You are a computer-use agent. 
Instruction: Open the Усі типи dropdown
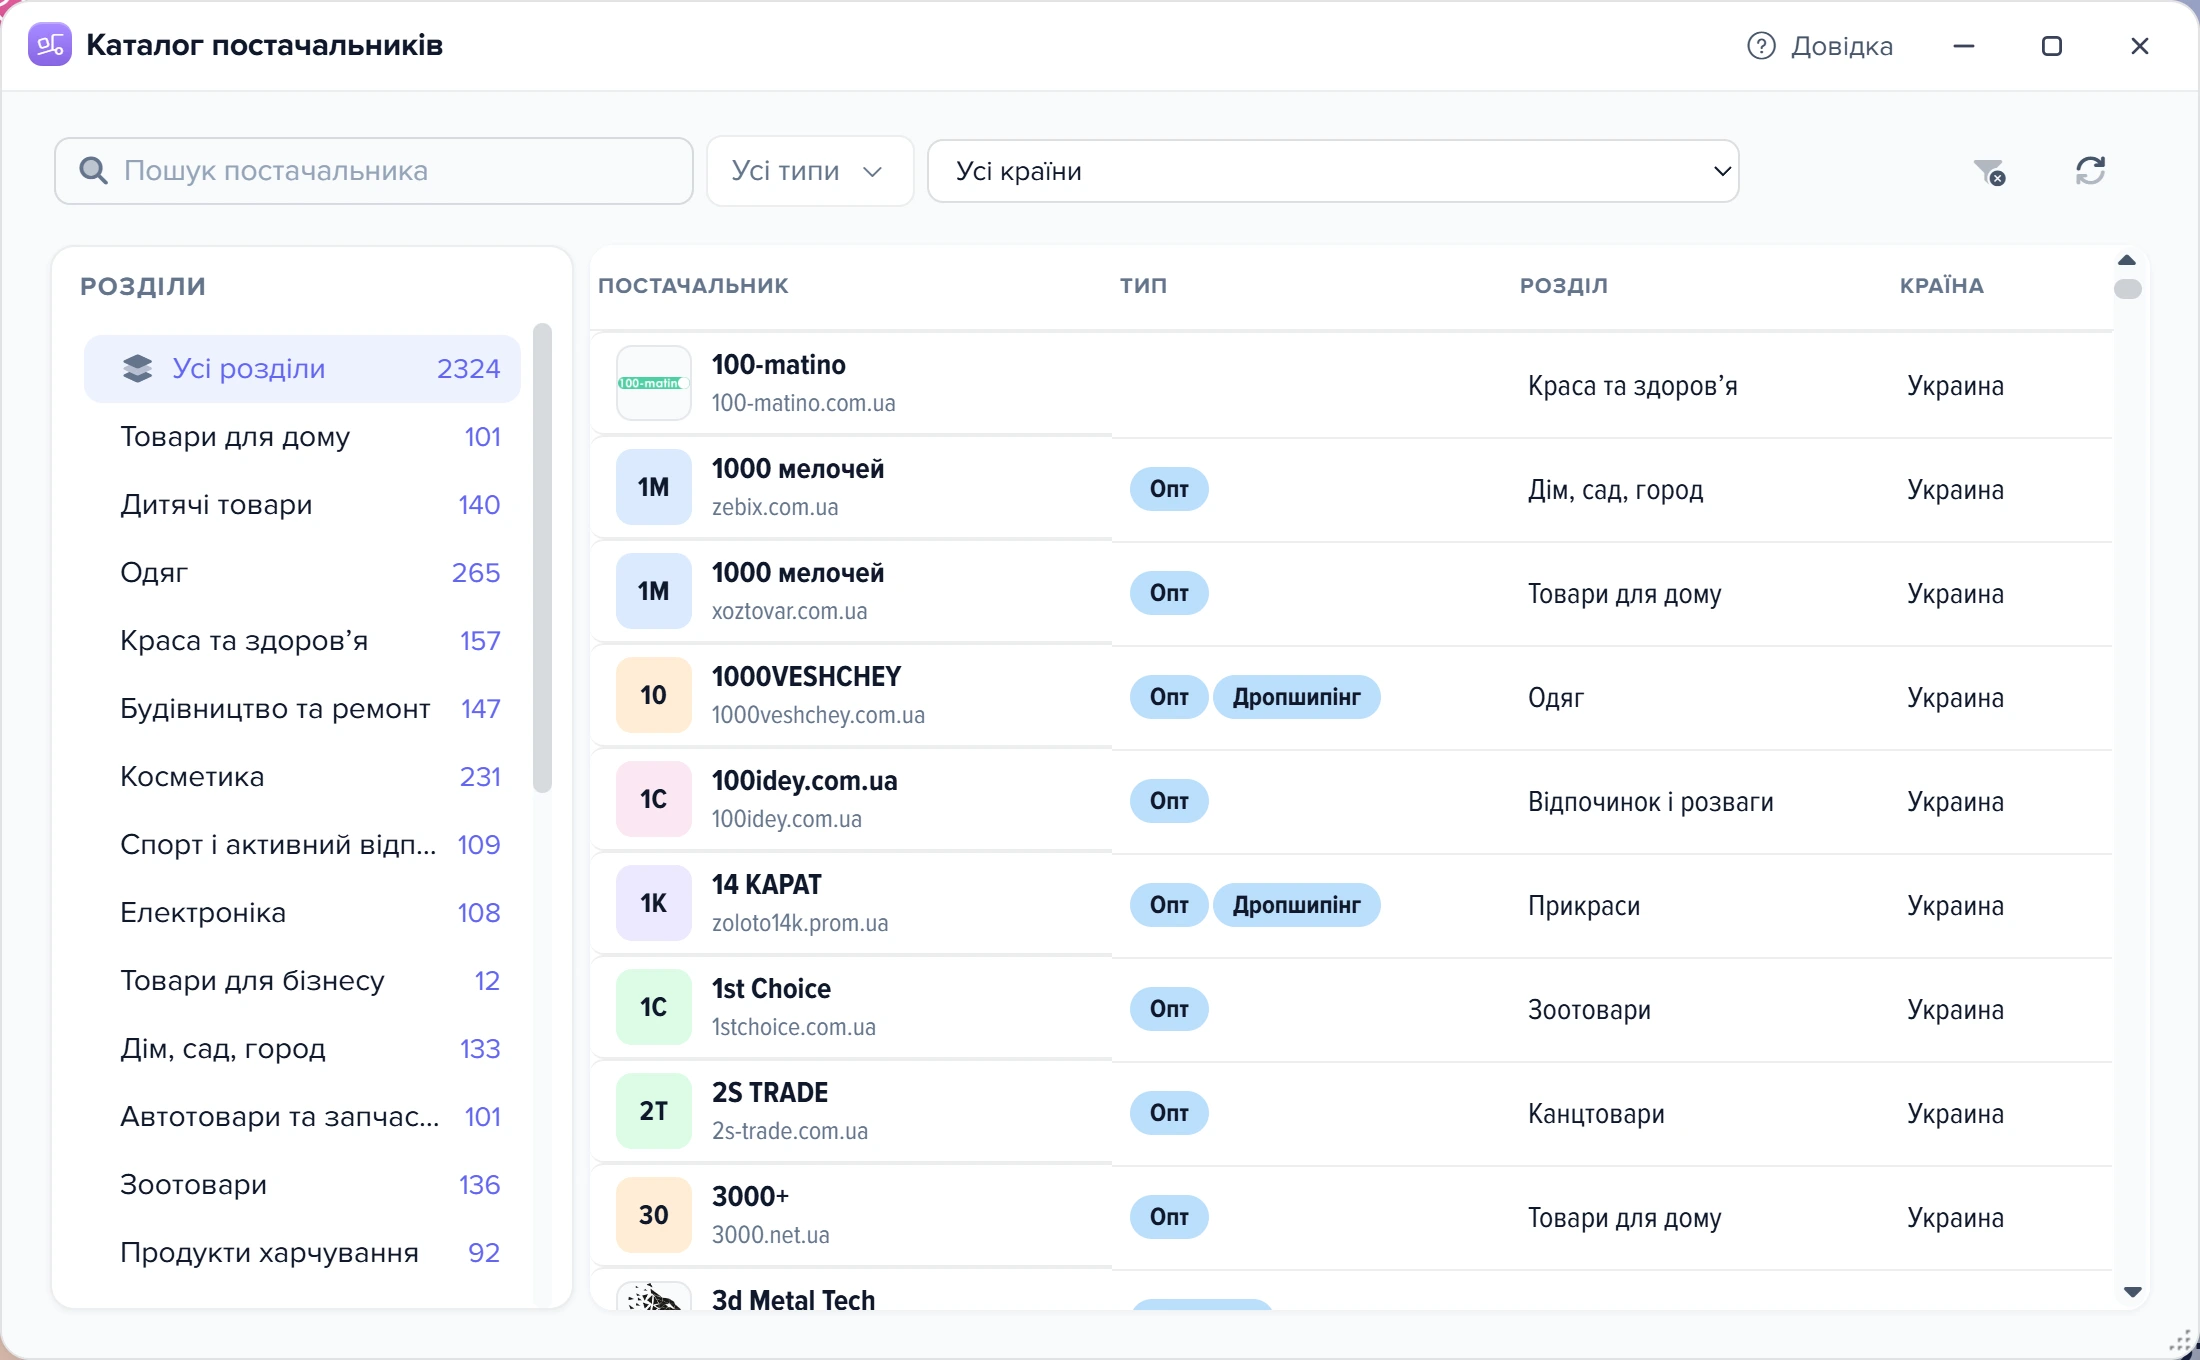click(x=810, y=171)
